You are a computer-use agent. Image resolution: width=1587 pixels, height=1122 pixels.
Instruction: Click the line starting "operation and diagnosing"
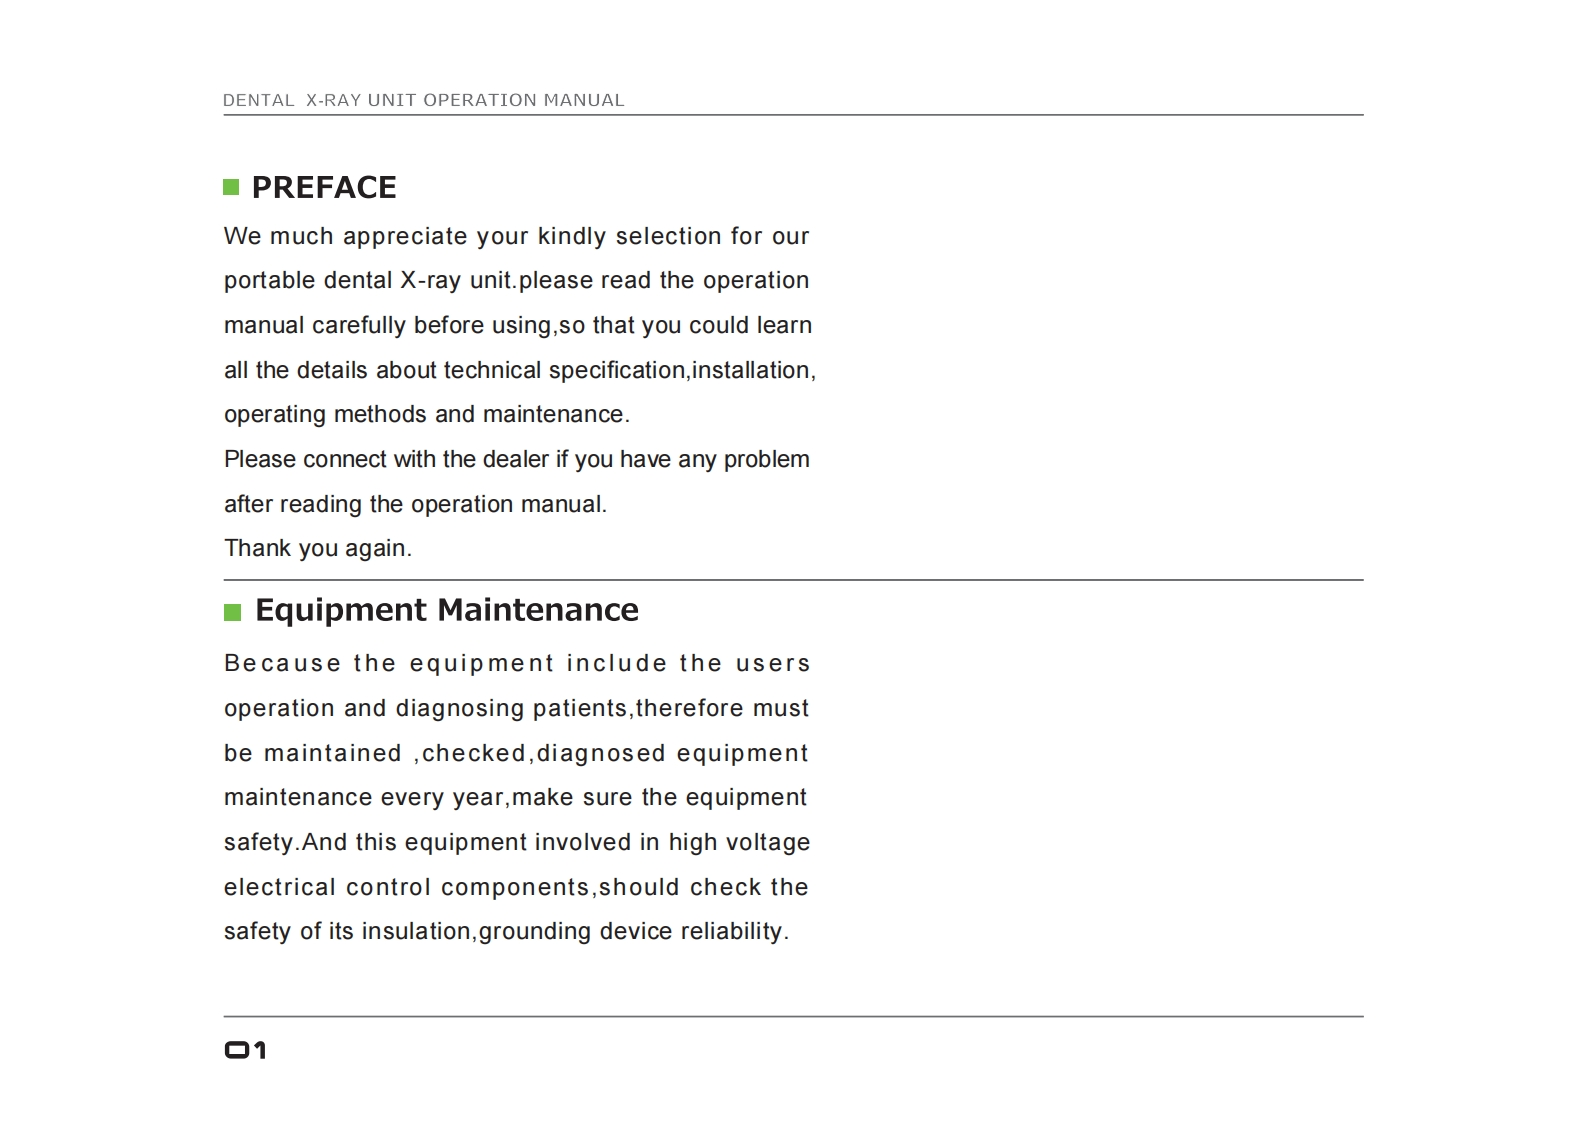point(516,708)
